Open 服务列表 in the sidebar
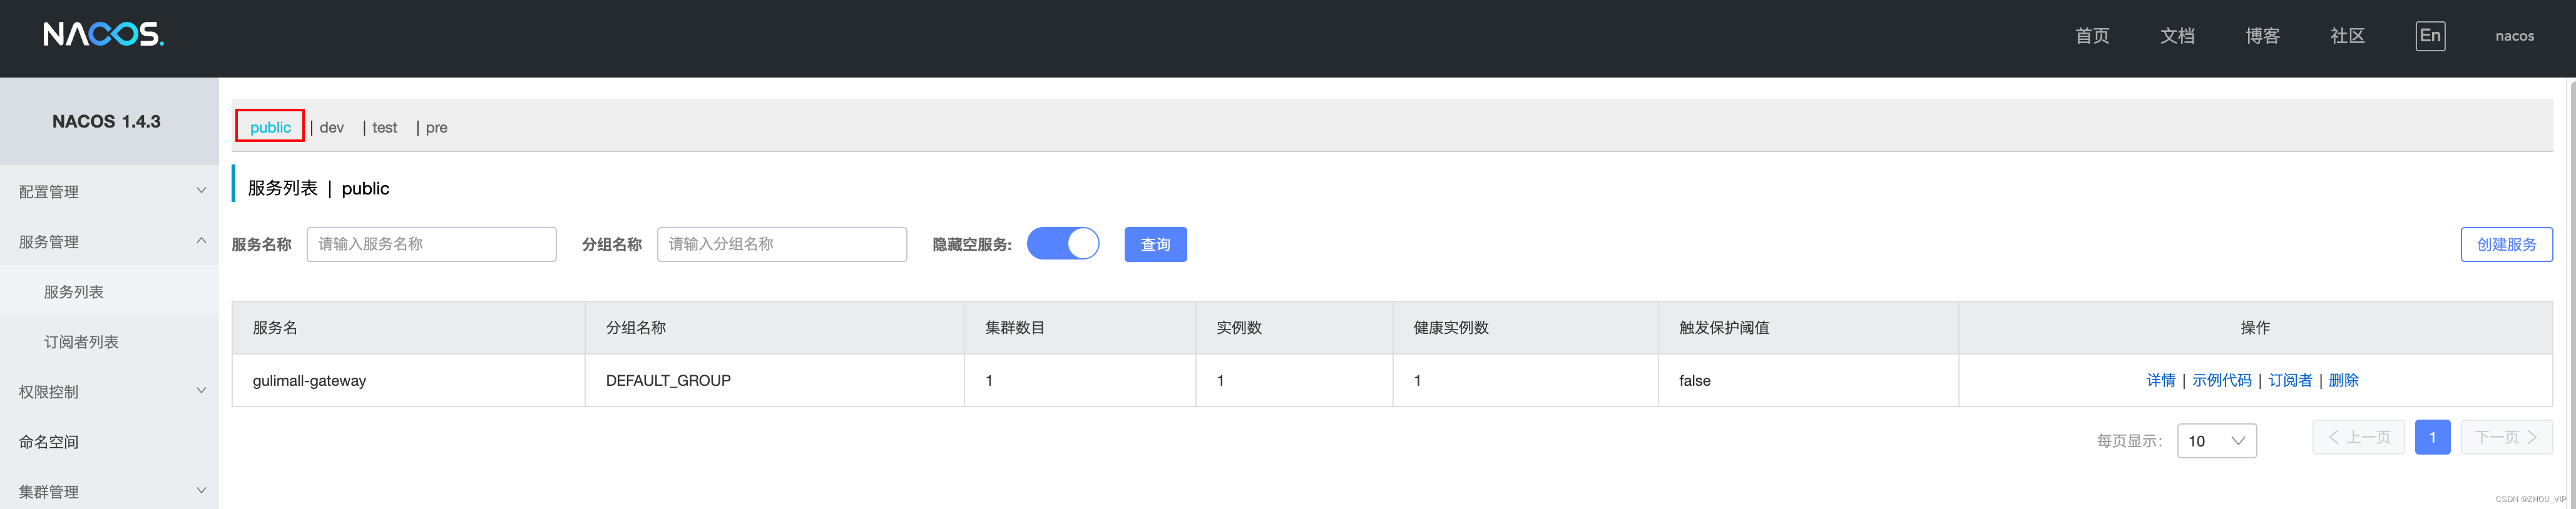Viewport: 2576px width, 509px height. coord(109,291)
